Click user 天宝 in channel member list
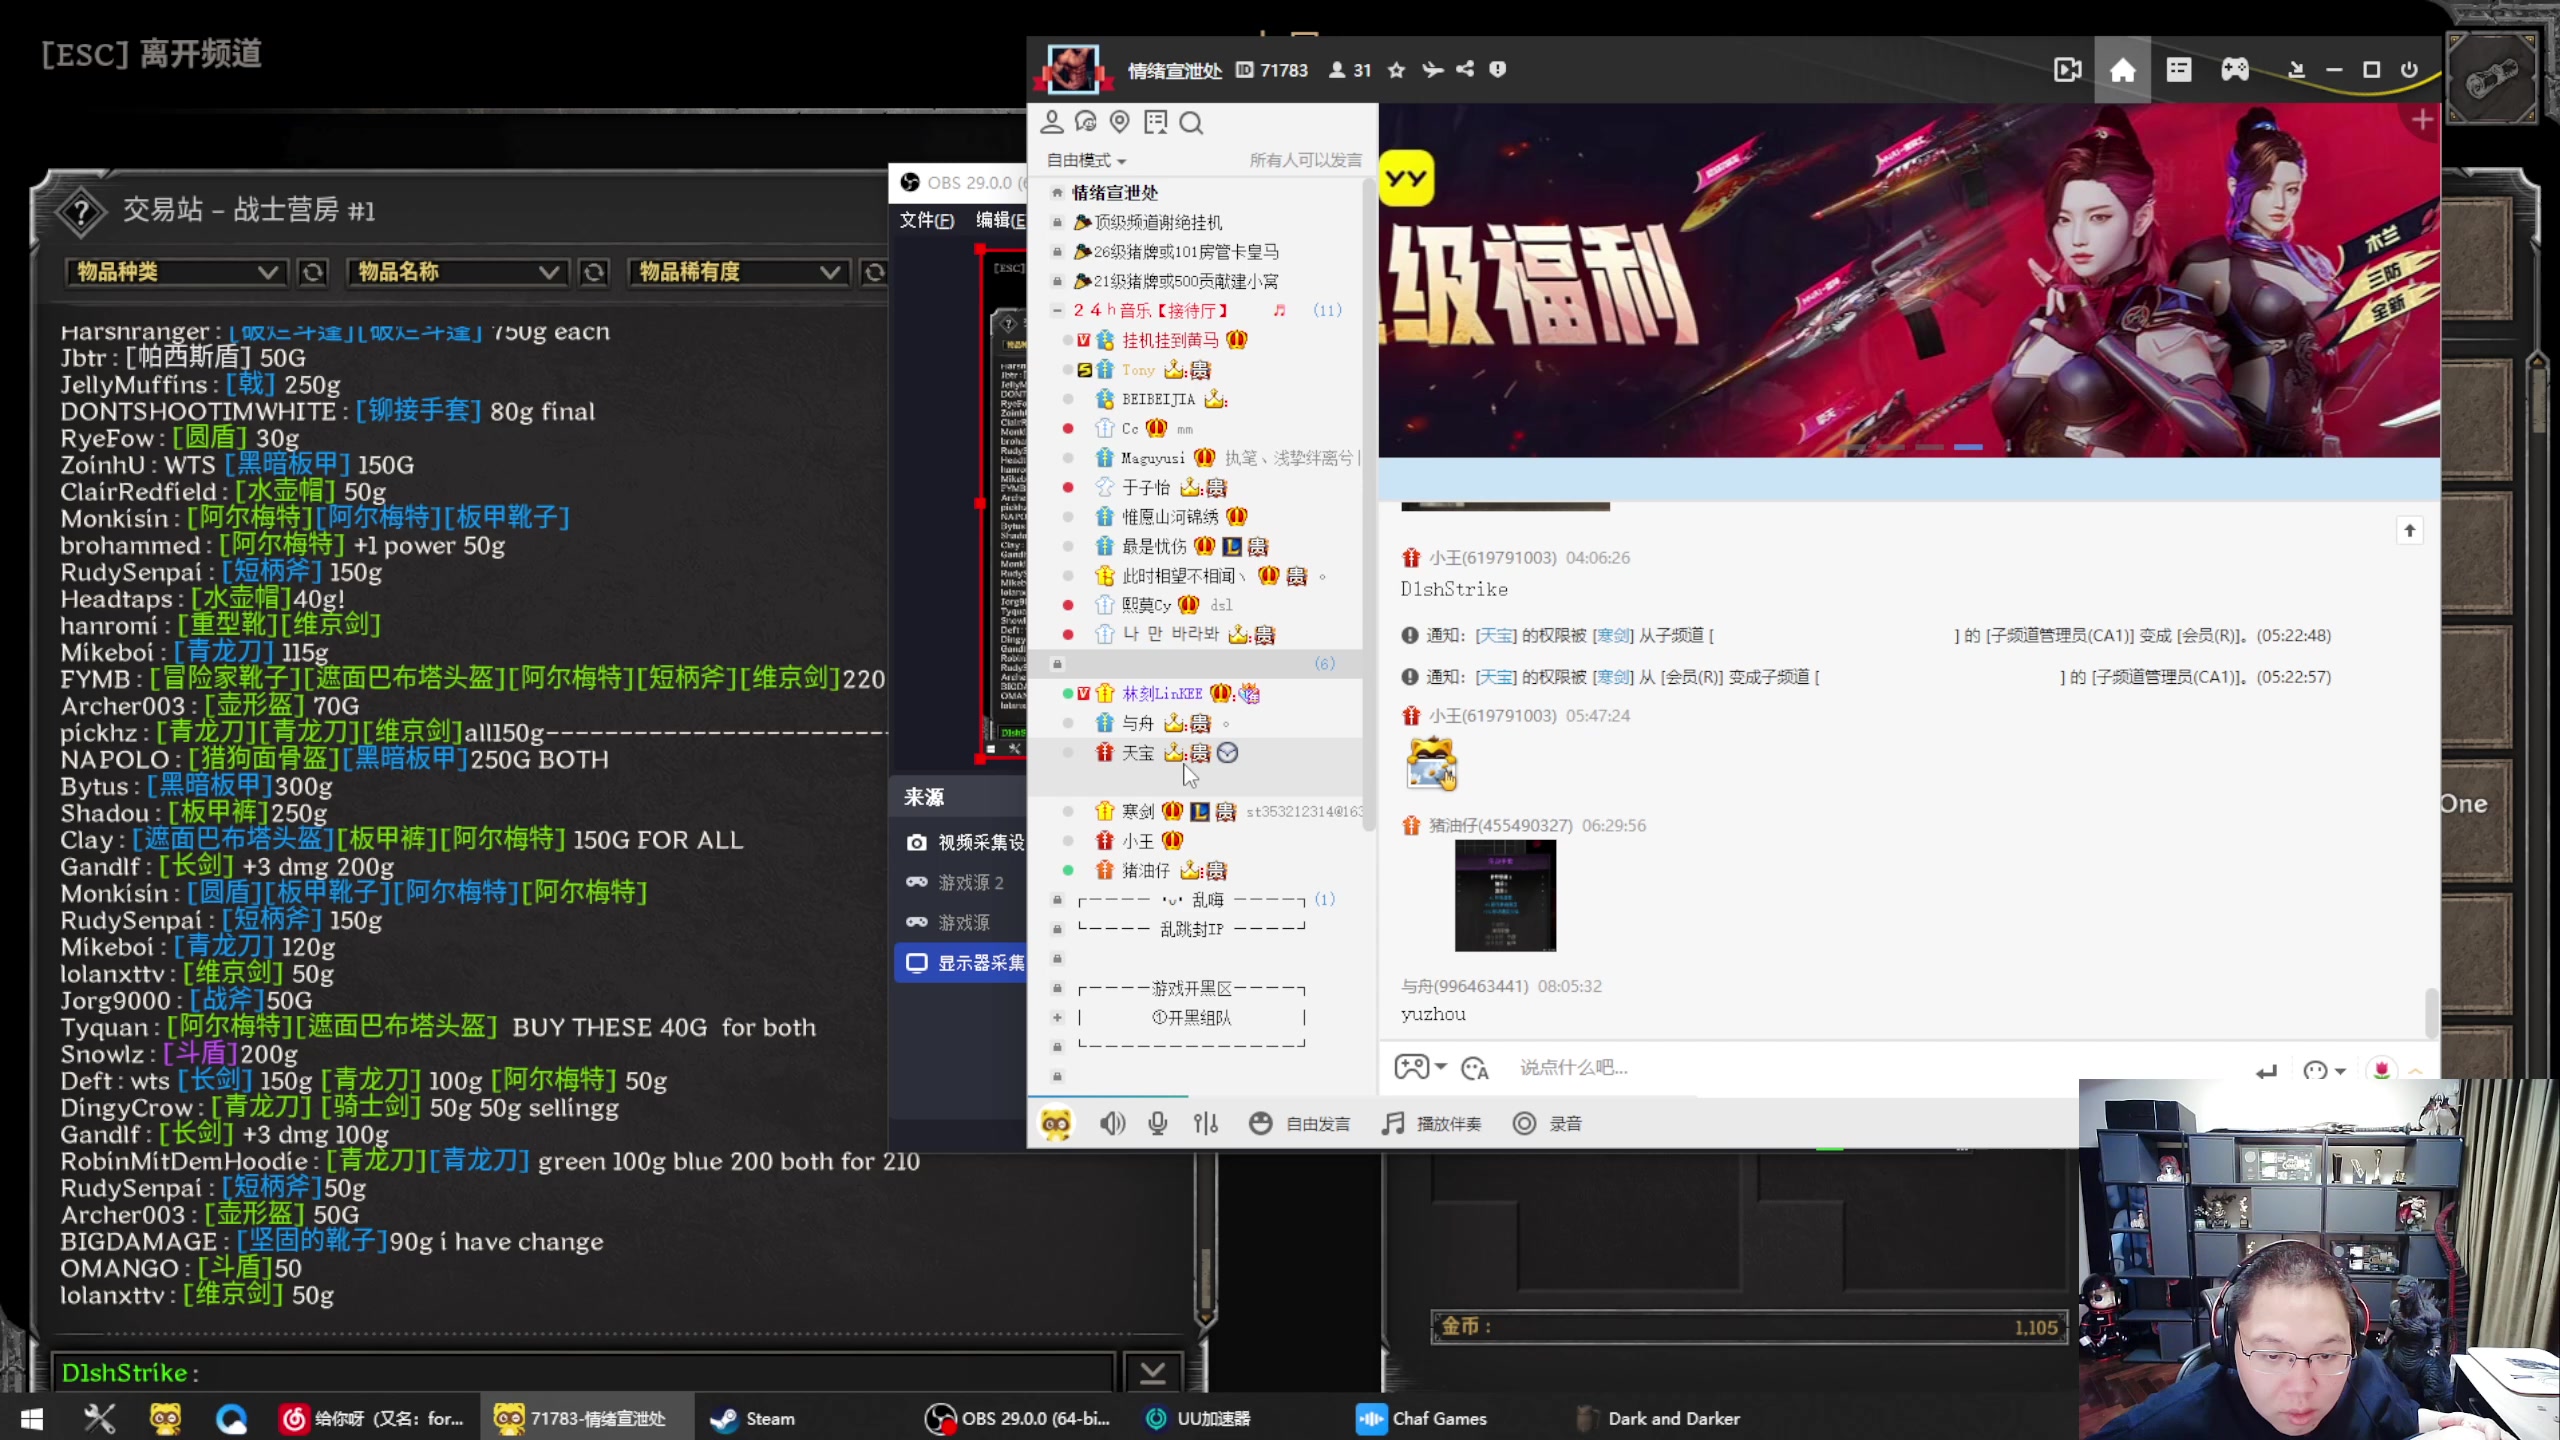 pyautogui.click(x=1137, y=754)
